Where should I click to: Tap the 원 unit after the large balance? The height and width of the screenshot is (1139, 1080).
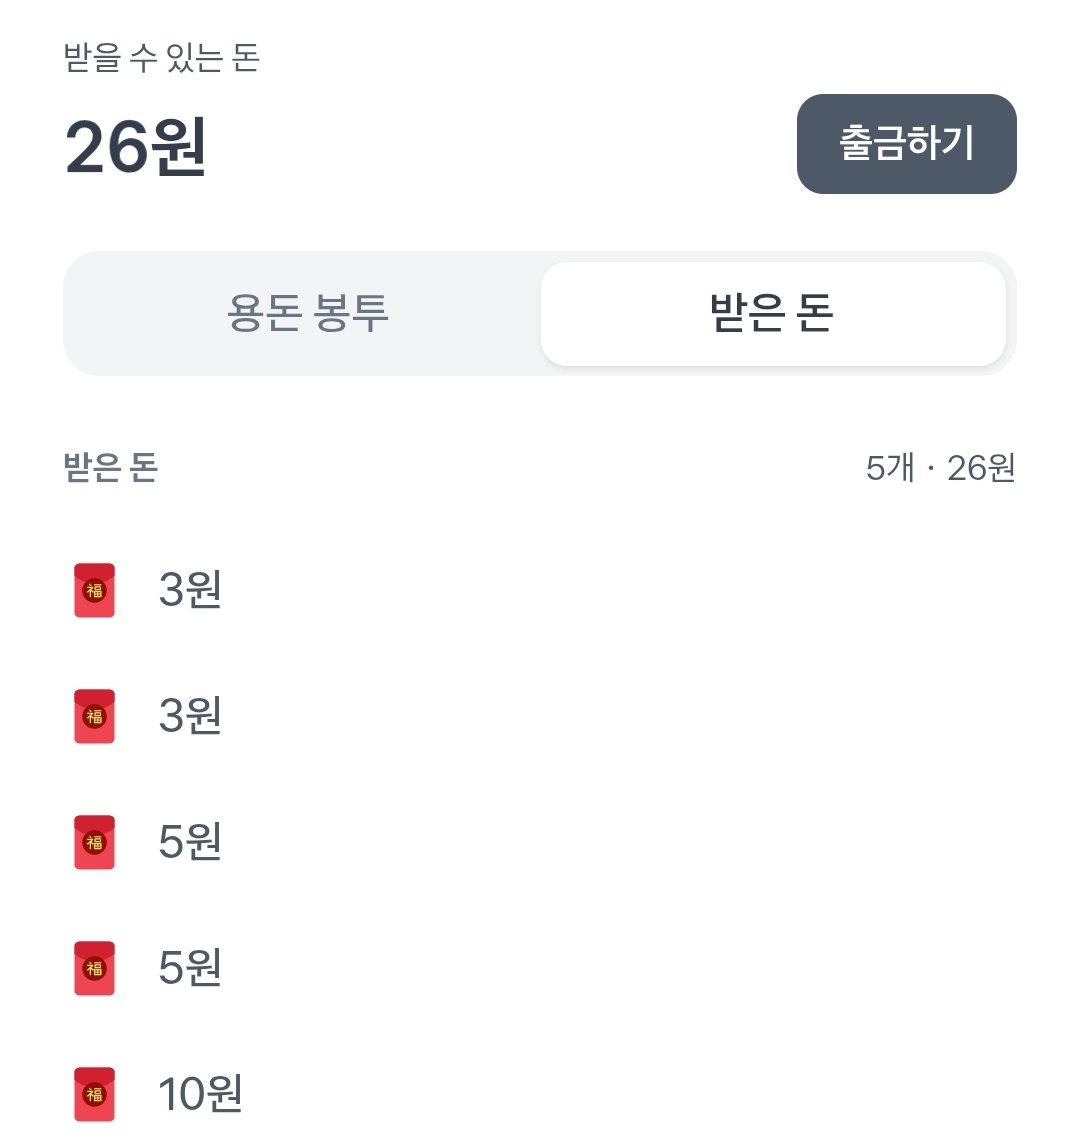coord(179,148)
